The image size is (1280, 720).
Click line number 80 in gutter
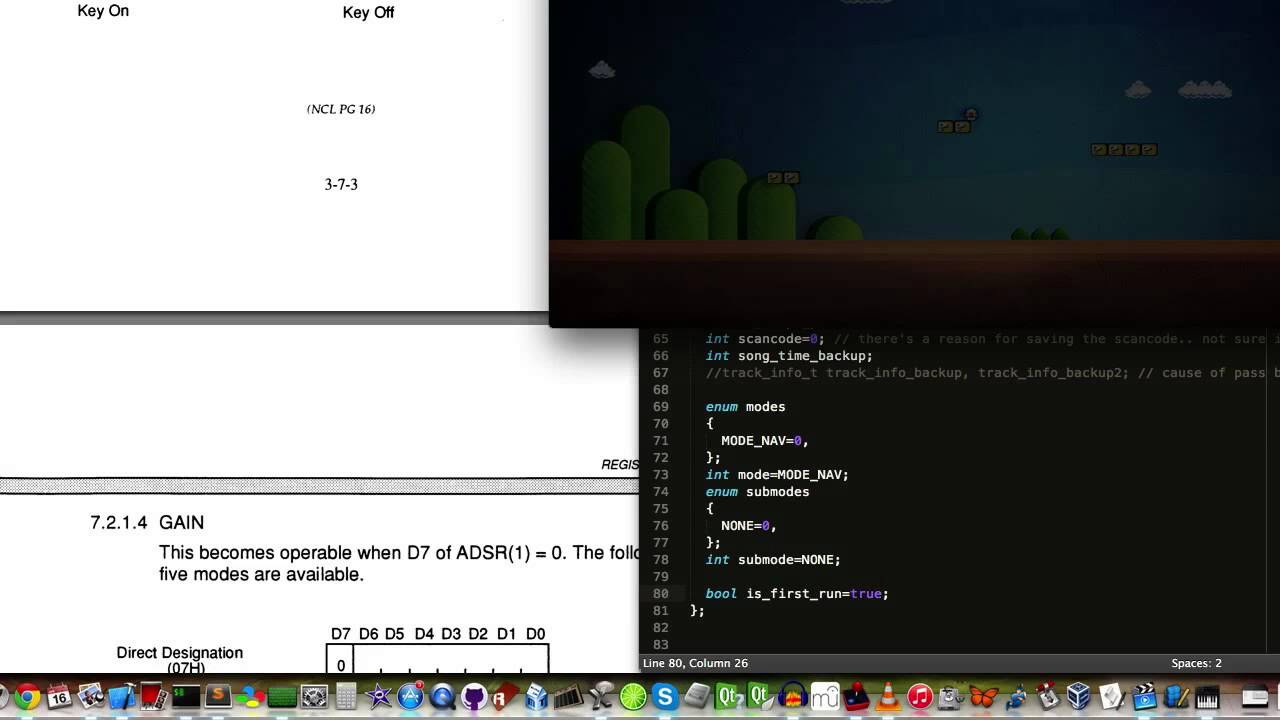(x=661, y=594)
